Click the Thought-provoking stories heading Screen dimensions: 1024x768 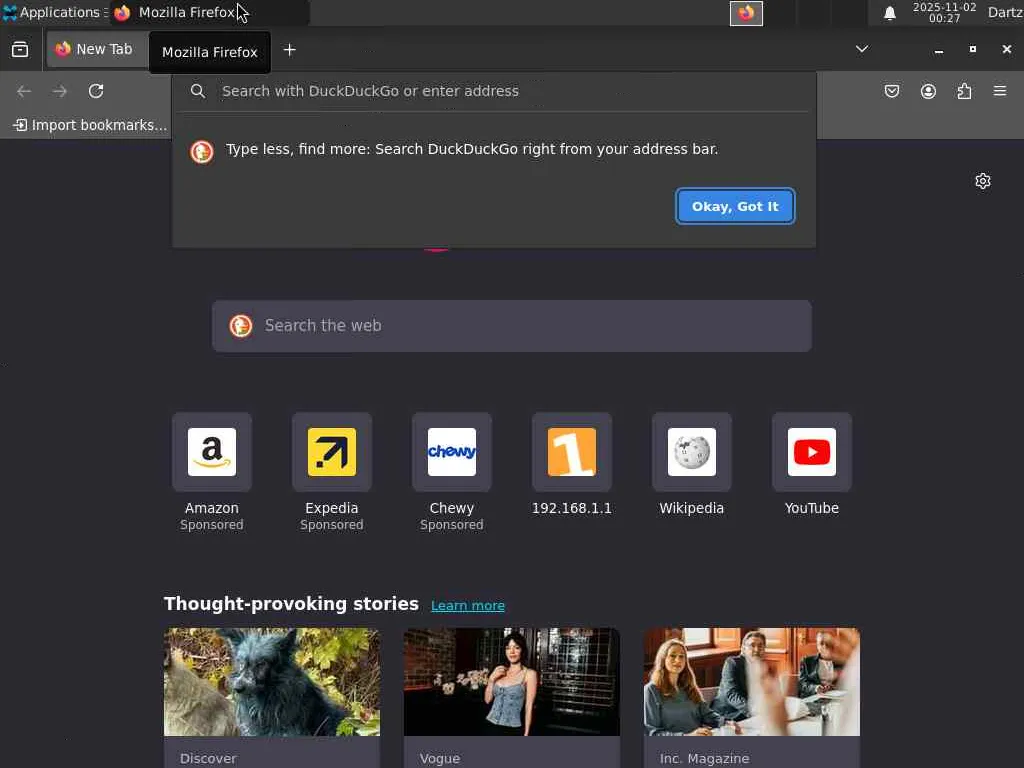[x=291, y=604]
